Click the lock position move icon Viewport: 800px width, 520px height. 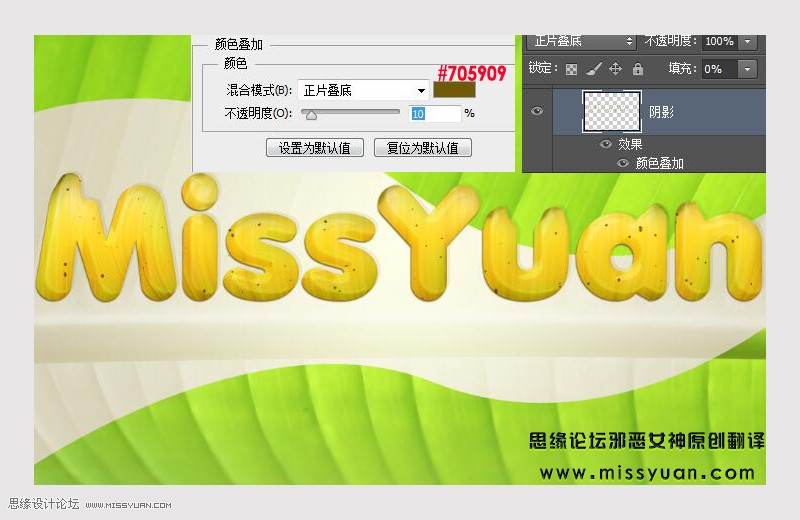(615, 69)
